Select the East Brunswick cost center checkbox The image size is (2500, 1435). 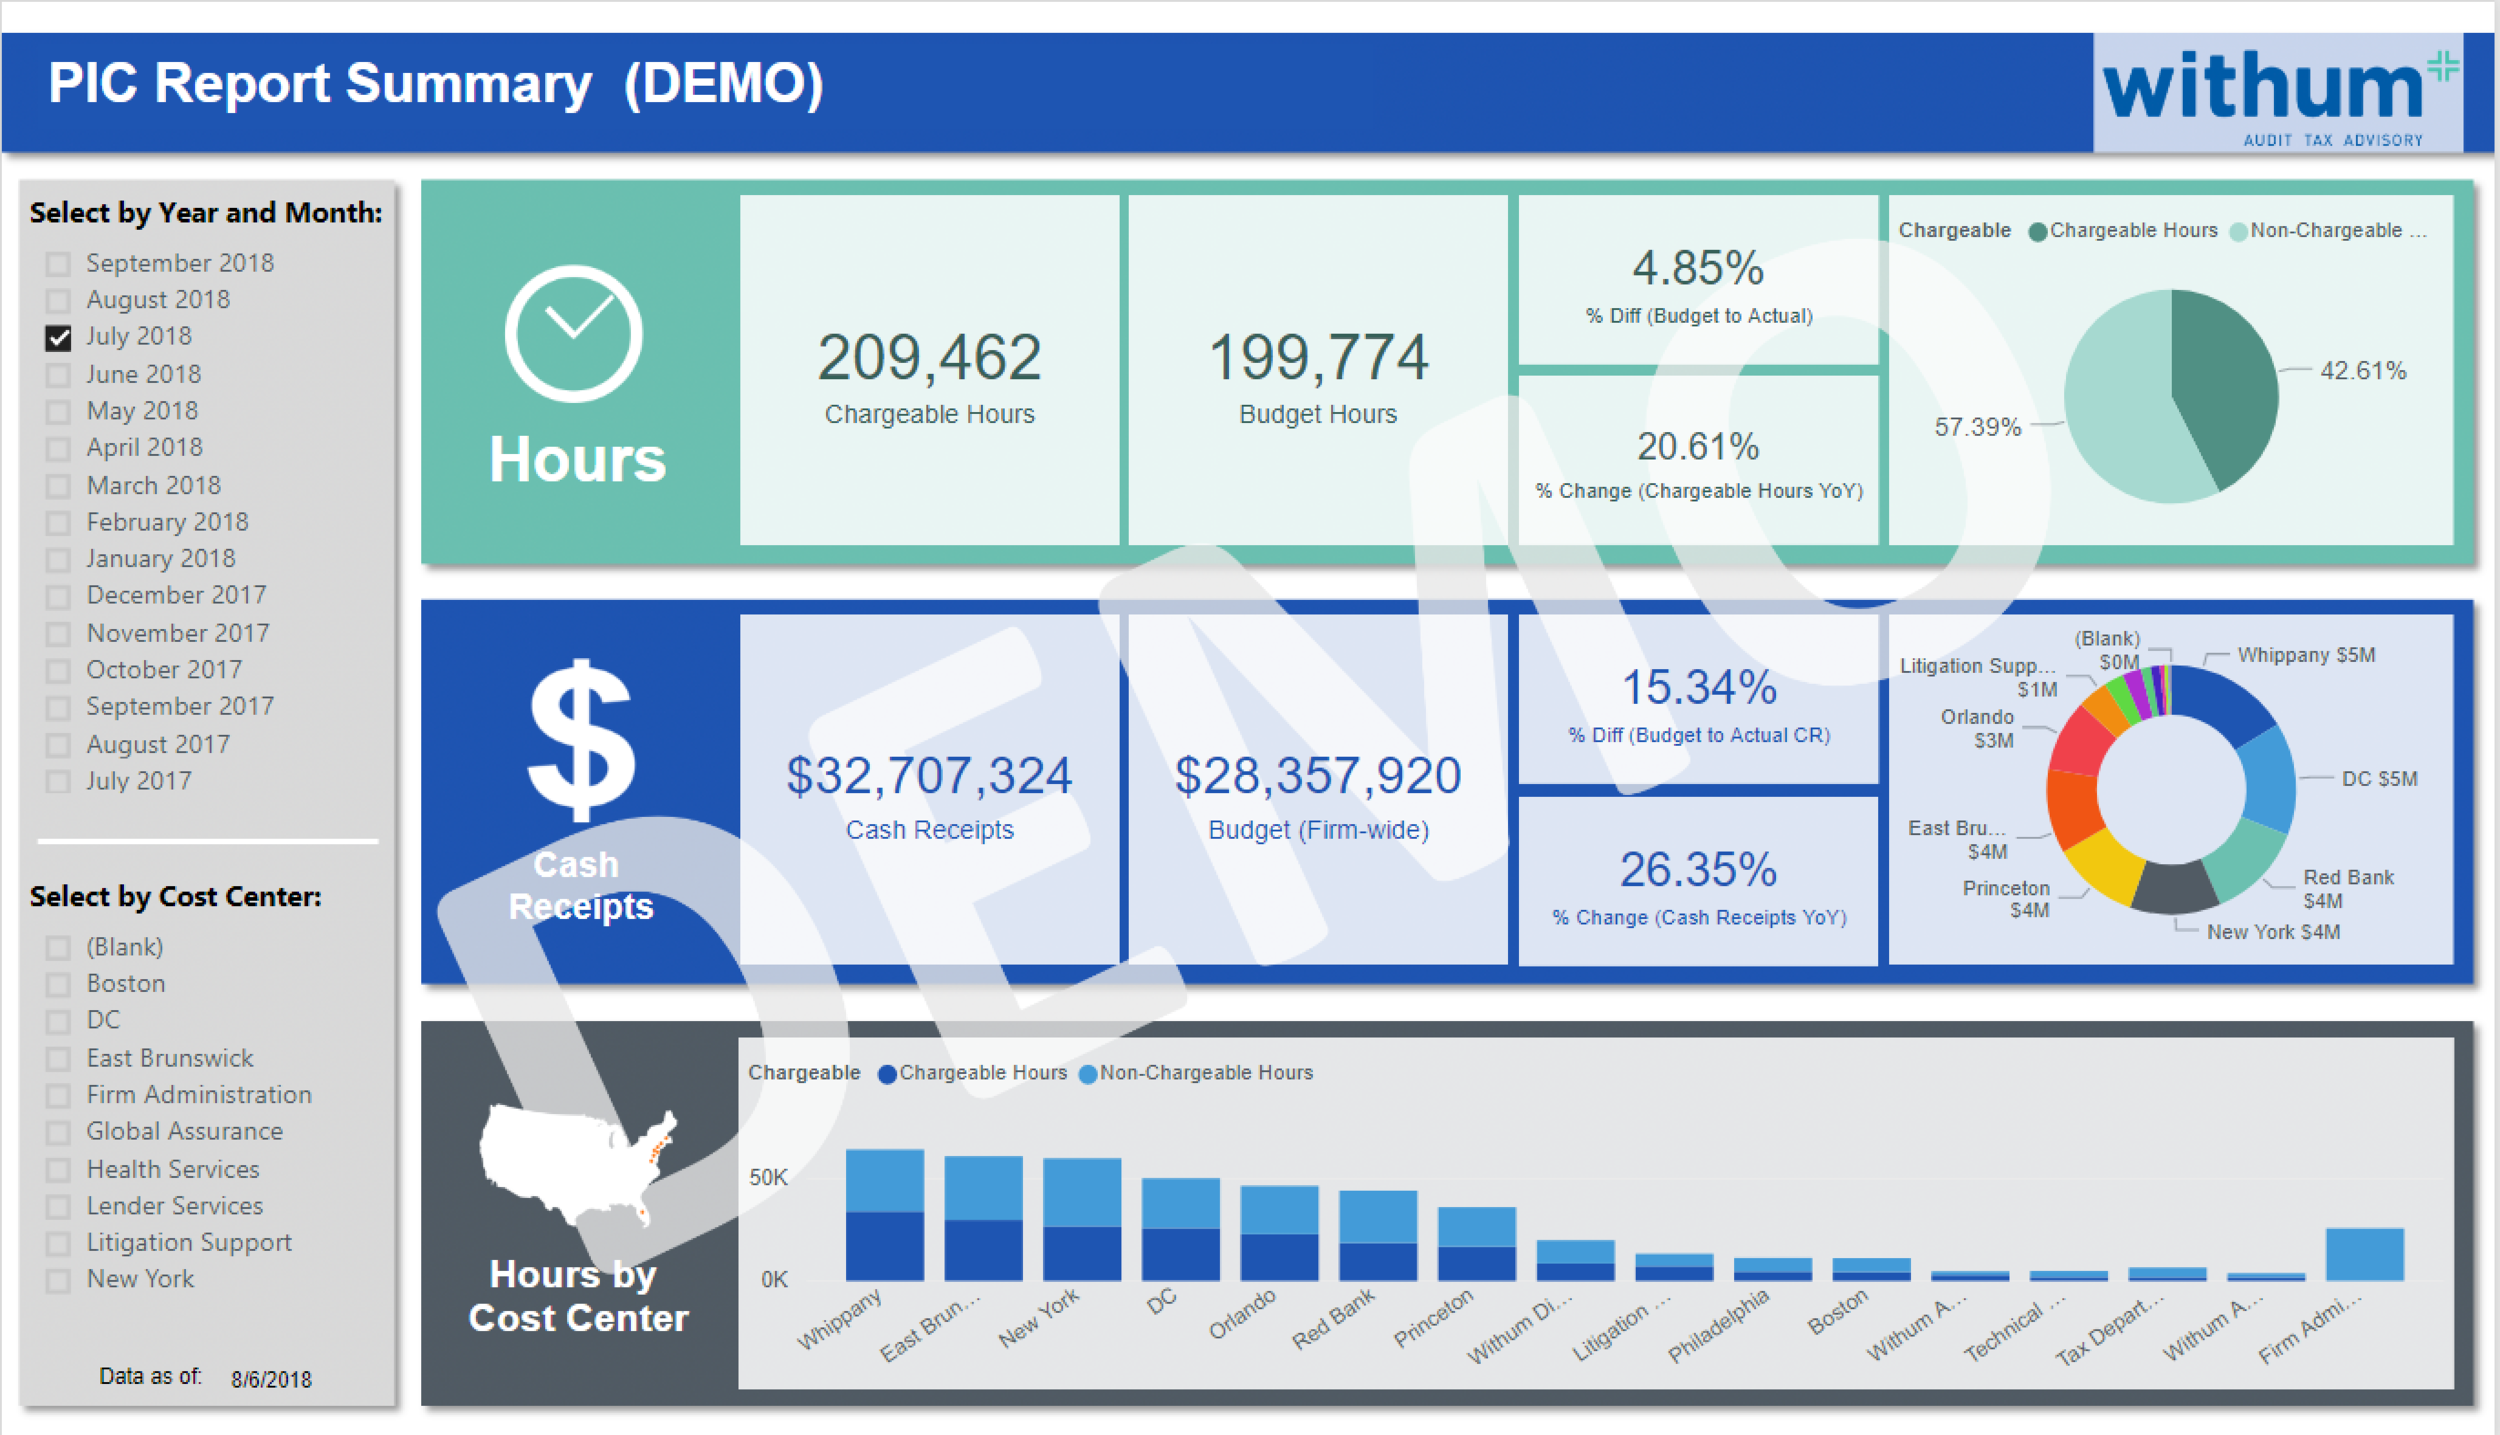point(58,1058)
